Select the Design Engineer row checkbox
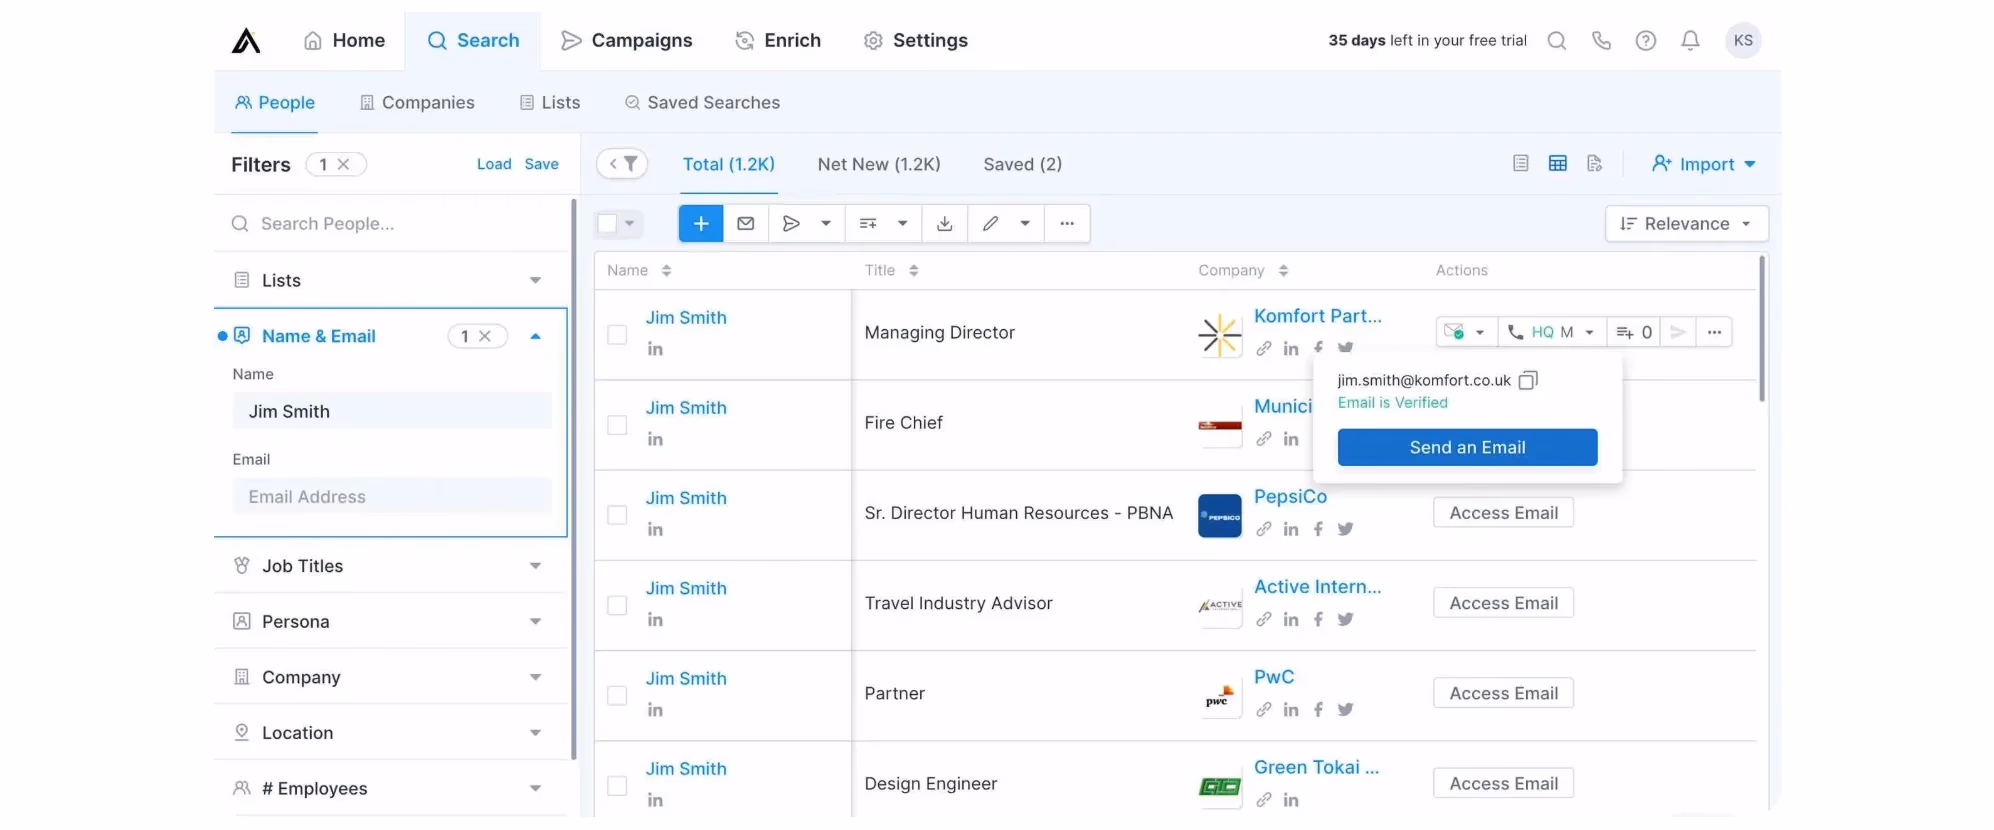The height and width of the screenshot is (830, 1994). point(617,786)
